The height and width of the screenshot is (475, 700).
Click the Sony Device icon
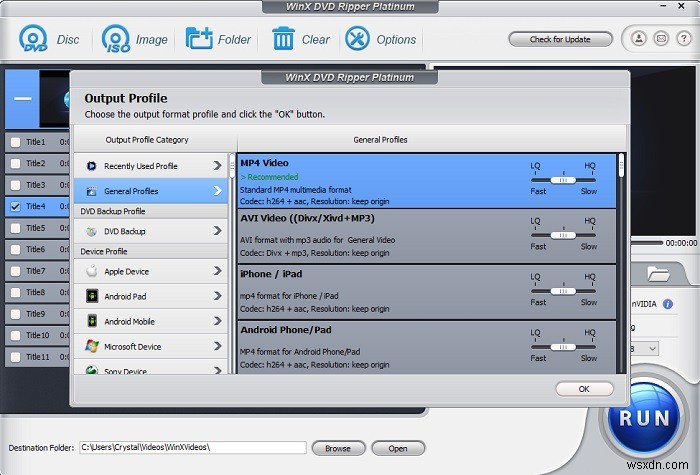(92, 370)
